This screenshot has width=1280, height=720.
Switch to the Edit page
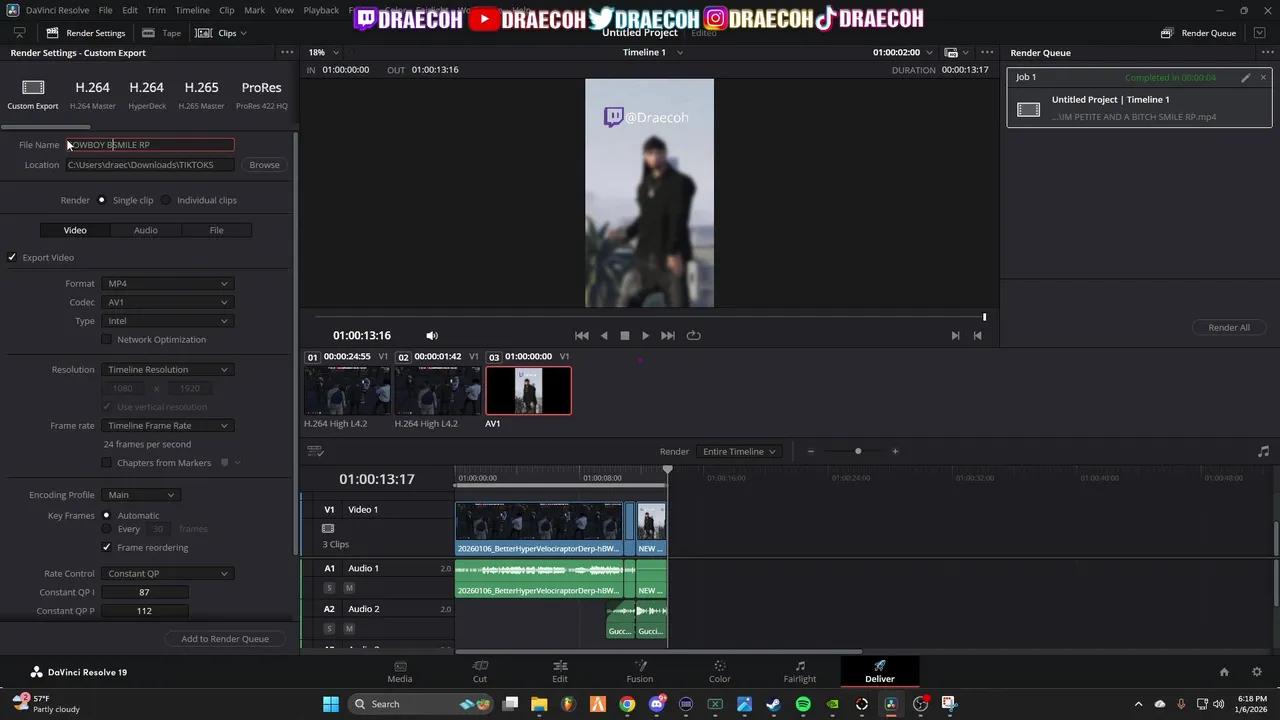tap(560, 671)
